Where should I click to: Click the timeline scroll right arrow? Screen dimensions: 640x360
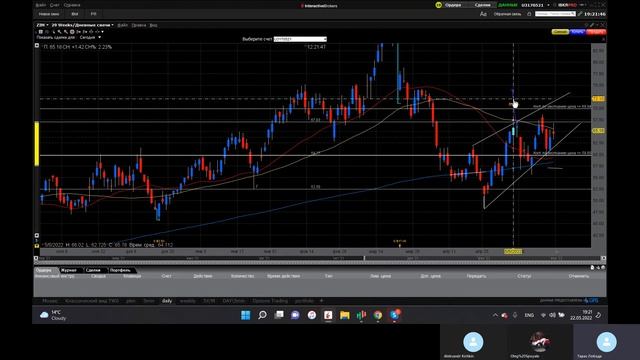pos(603,258)
